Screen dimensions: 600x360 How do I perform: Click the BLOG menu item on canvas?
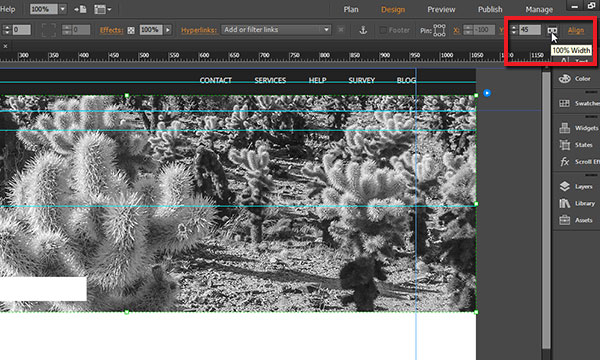coord(406,80)
